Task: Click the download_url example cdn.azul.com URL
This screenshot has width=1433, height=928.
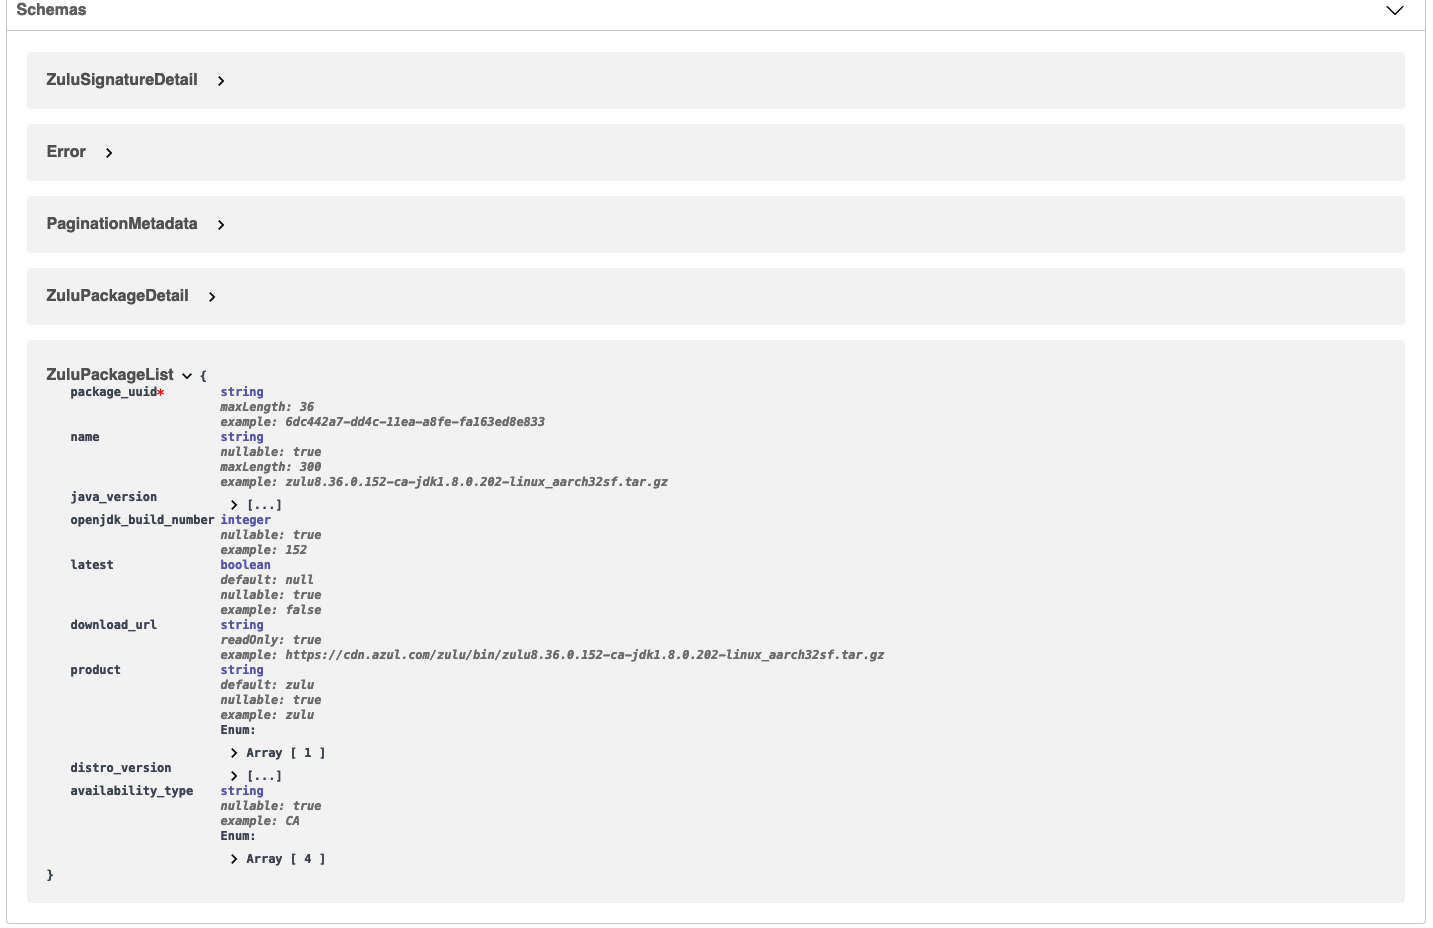Action: 552,655
